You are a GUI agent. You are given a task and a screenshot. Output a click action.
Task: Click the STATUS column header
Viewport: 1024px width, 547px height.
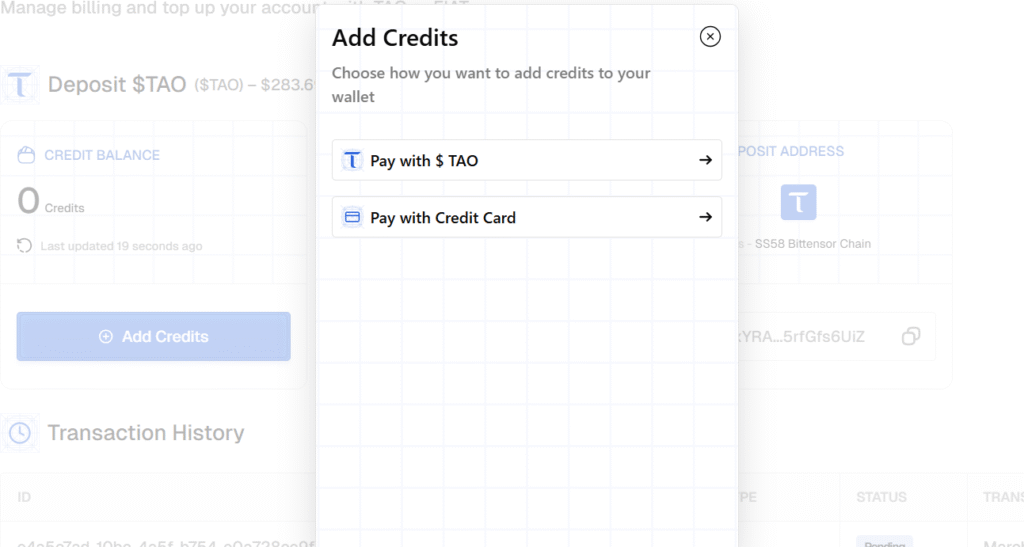[x=881, y=497]
